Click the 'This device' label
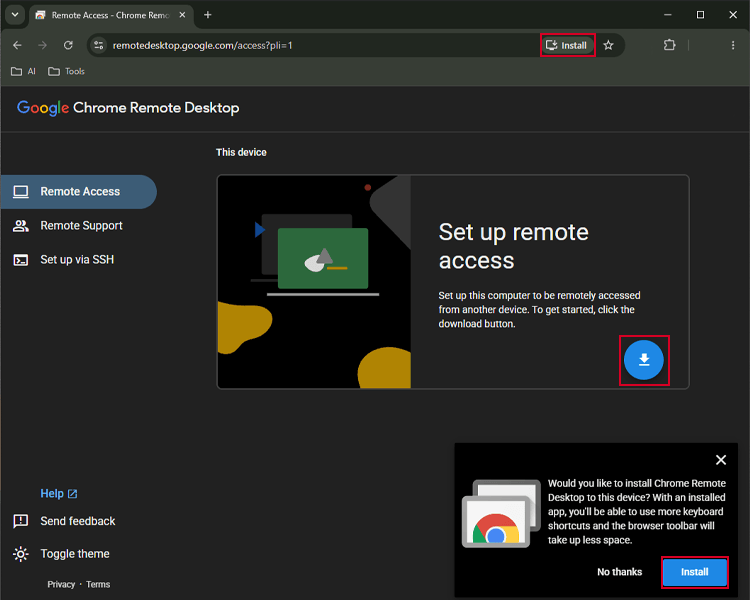Screen dimensions: 750x600 [x=241, y=152]
